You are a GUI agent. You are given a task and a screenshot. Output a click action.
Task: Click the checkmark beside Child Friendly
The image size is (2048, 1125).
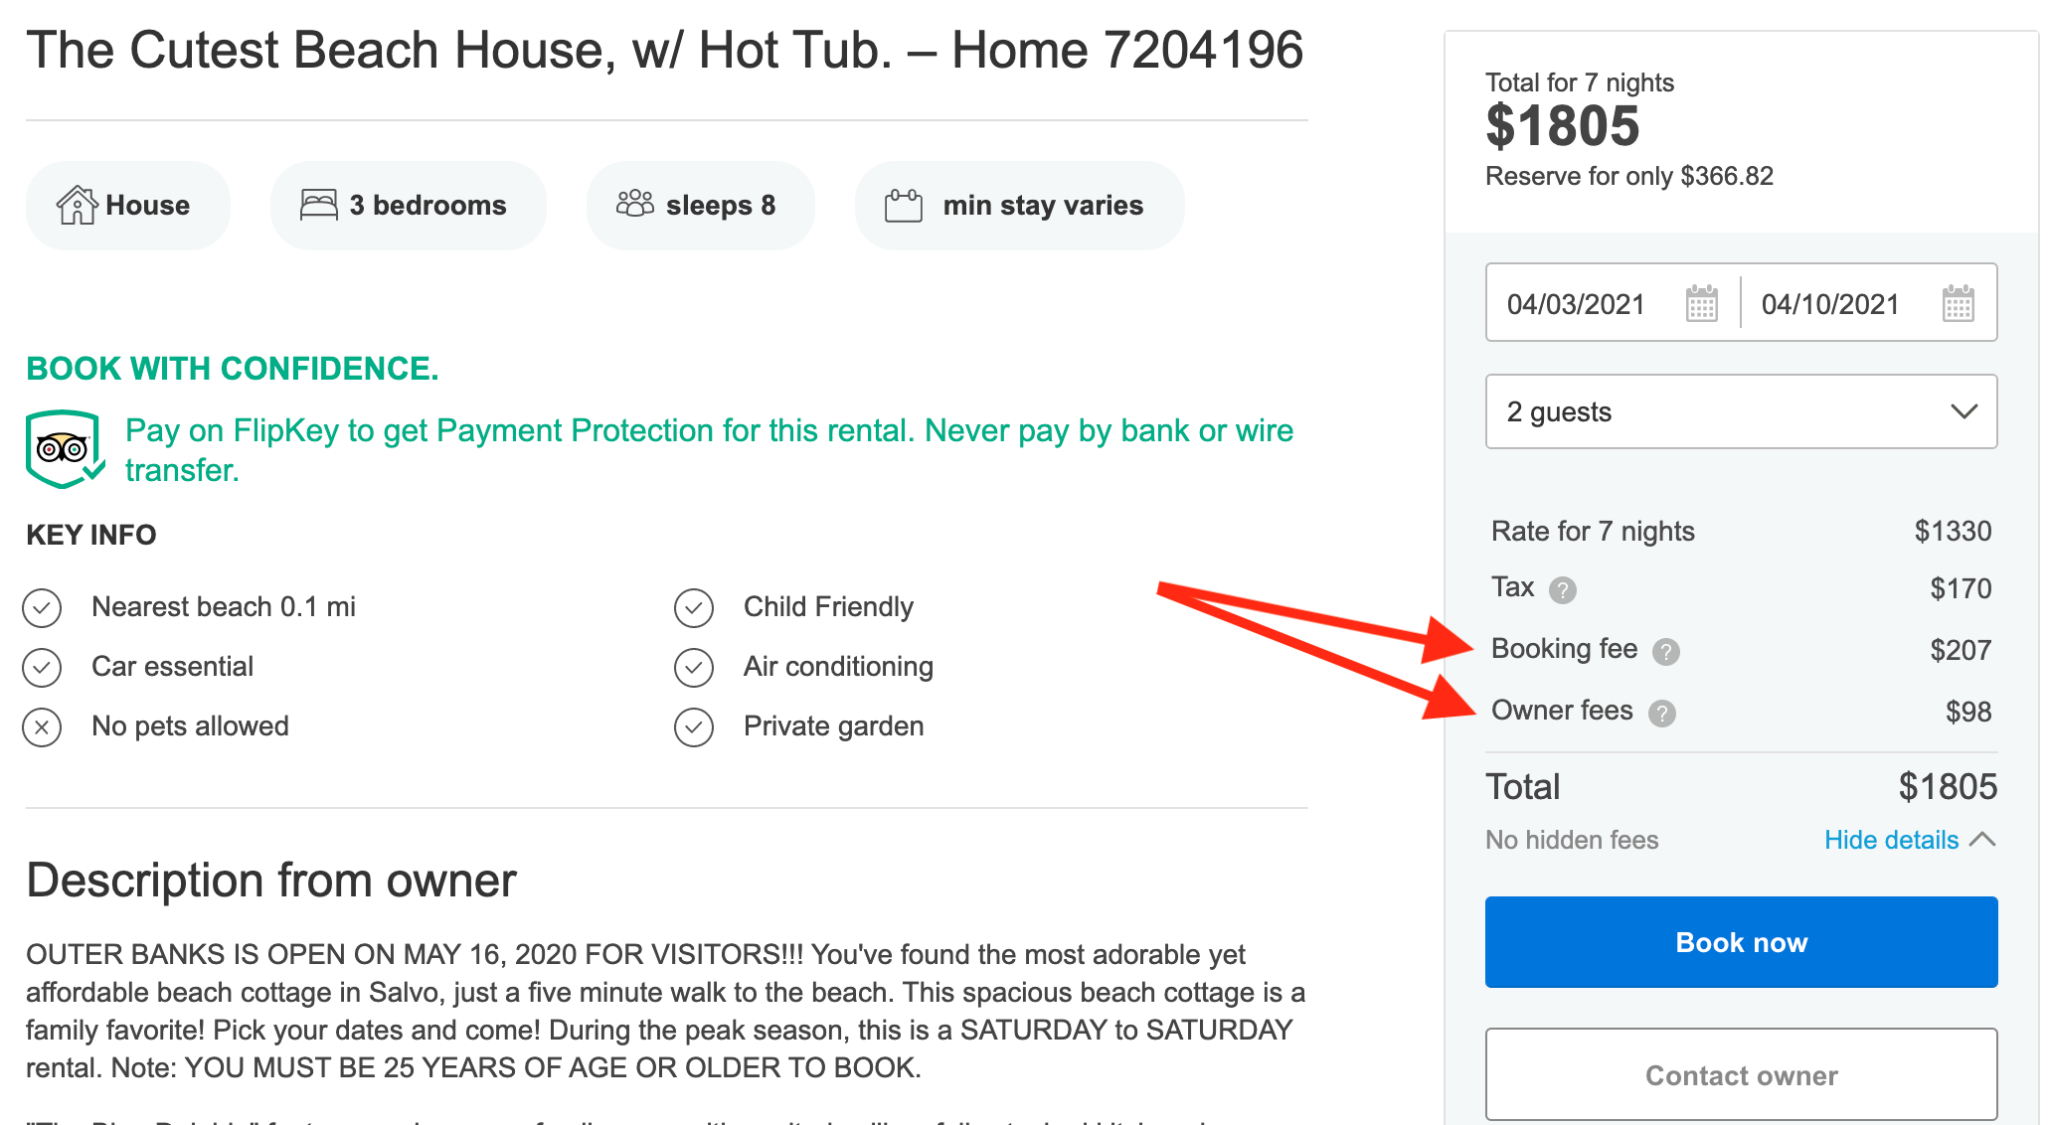click(x=694, y=606)
